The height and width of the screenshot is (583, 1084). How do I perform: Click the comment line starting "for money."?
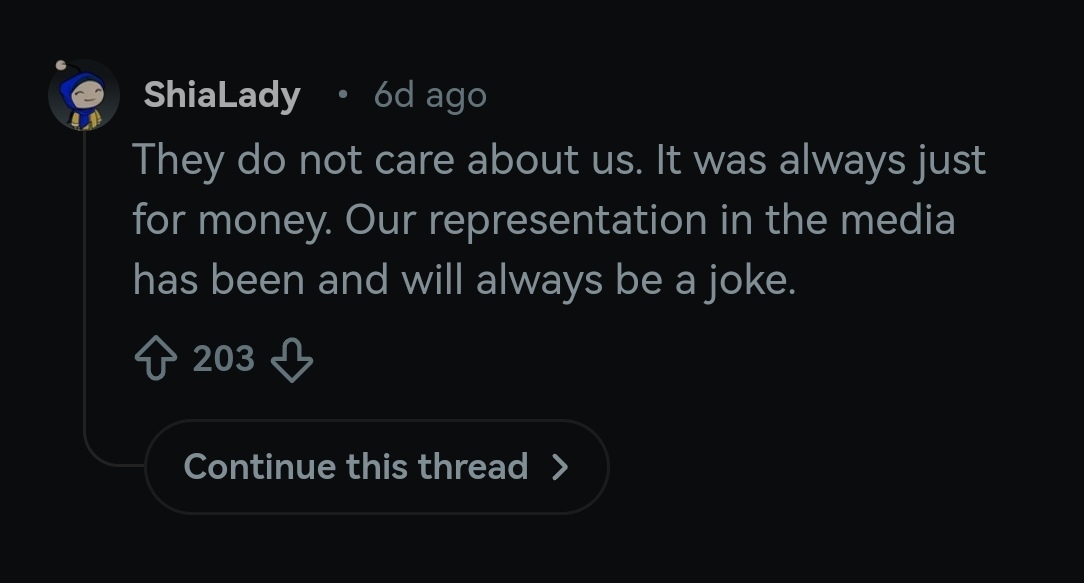543,220
